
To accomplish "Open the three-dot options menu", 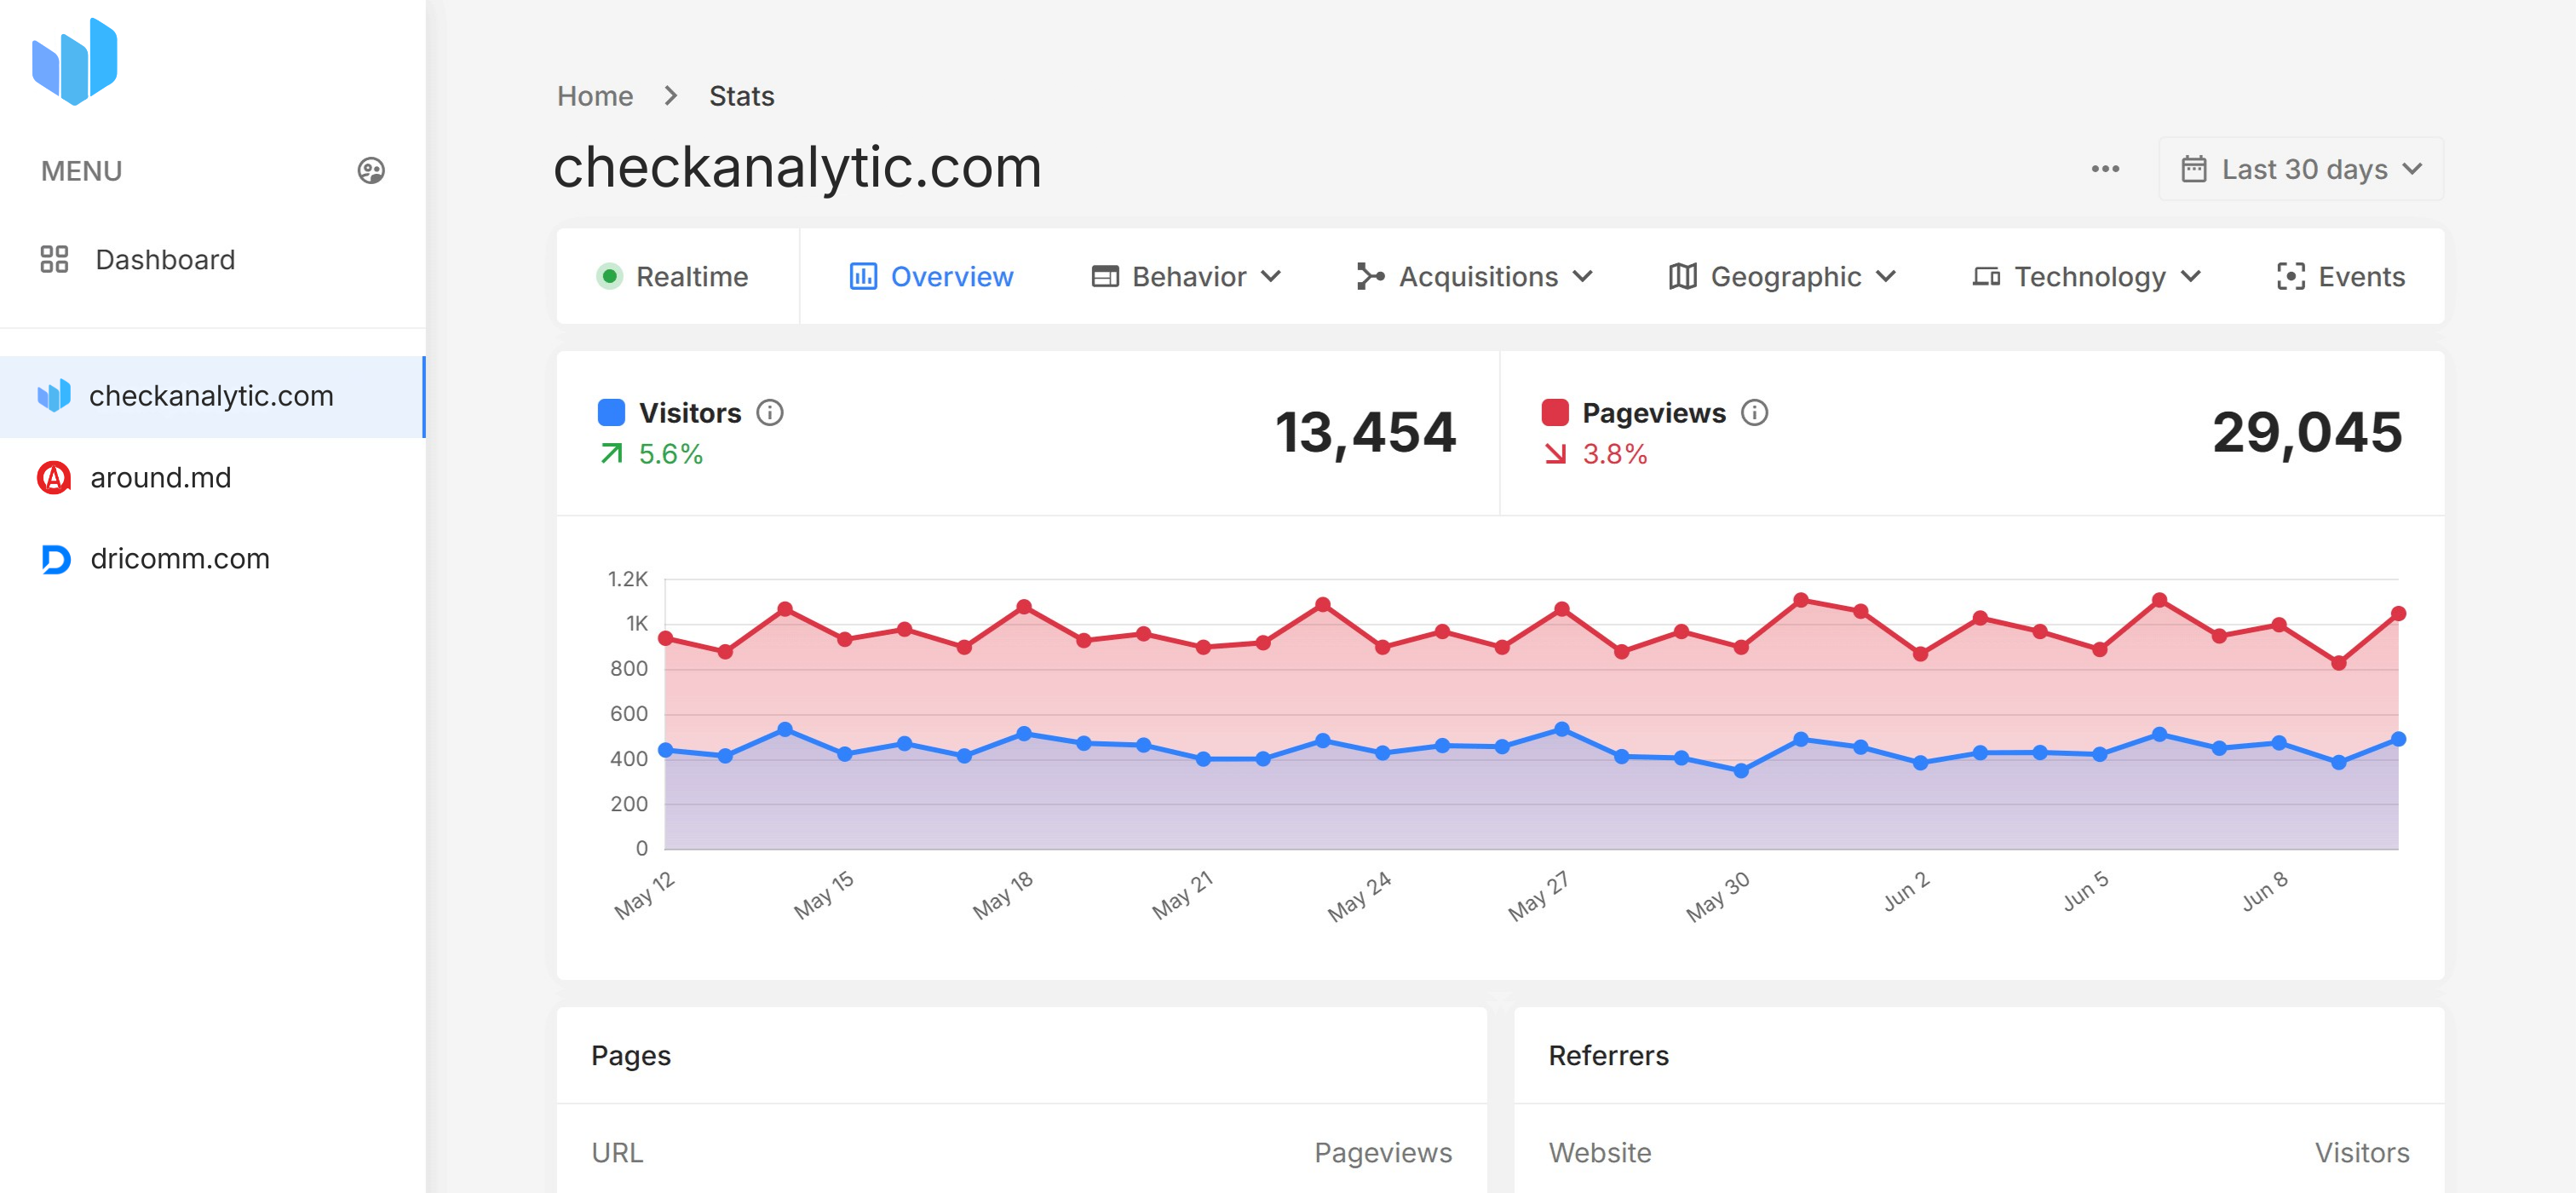I will [2105, 168].
